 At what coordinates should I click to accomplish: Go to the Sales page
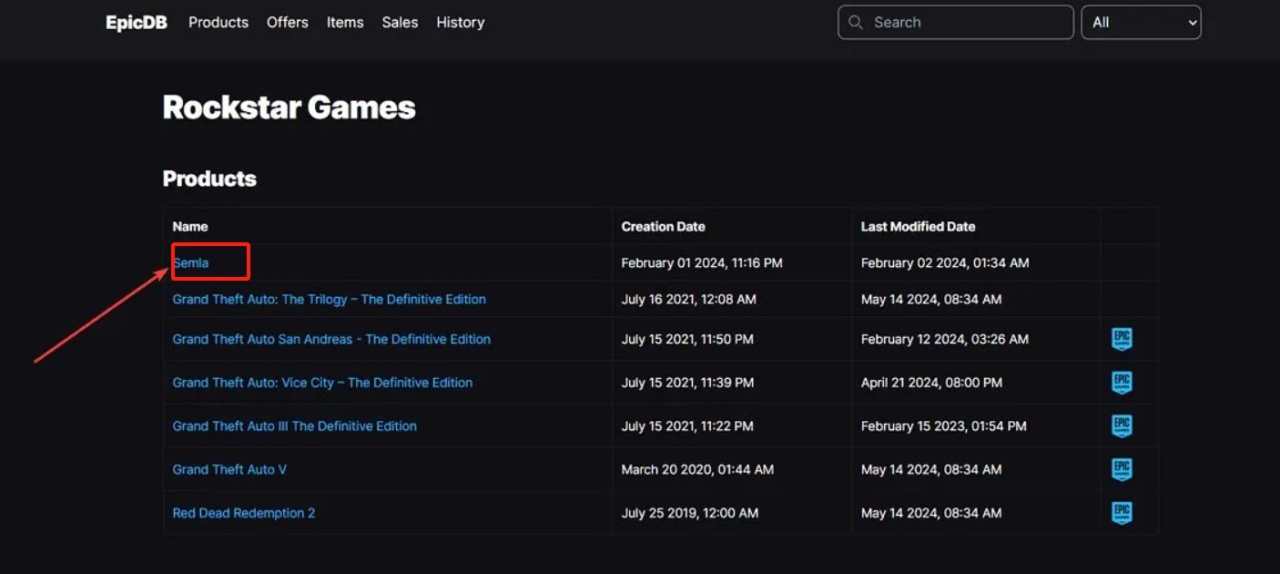tap(400, 22)
